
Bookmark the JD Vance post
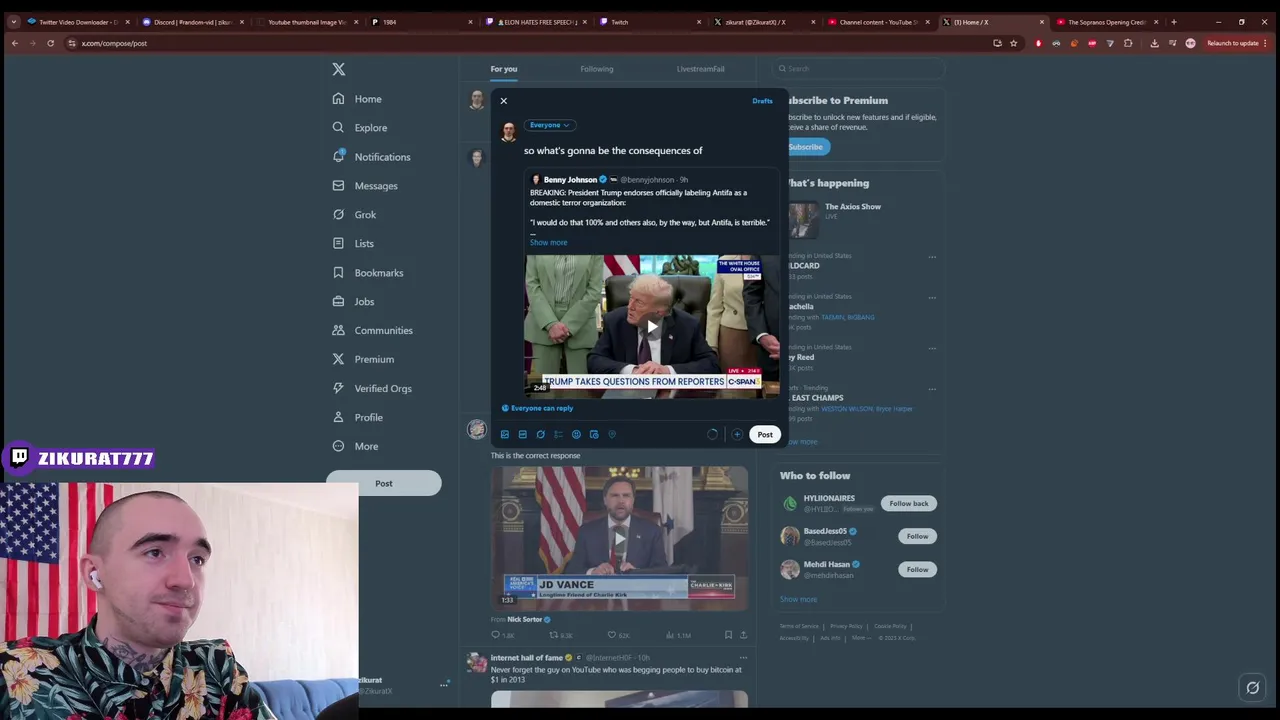click(728, 635)
